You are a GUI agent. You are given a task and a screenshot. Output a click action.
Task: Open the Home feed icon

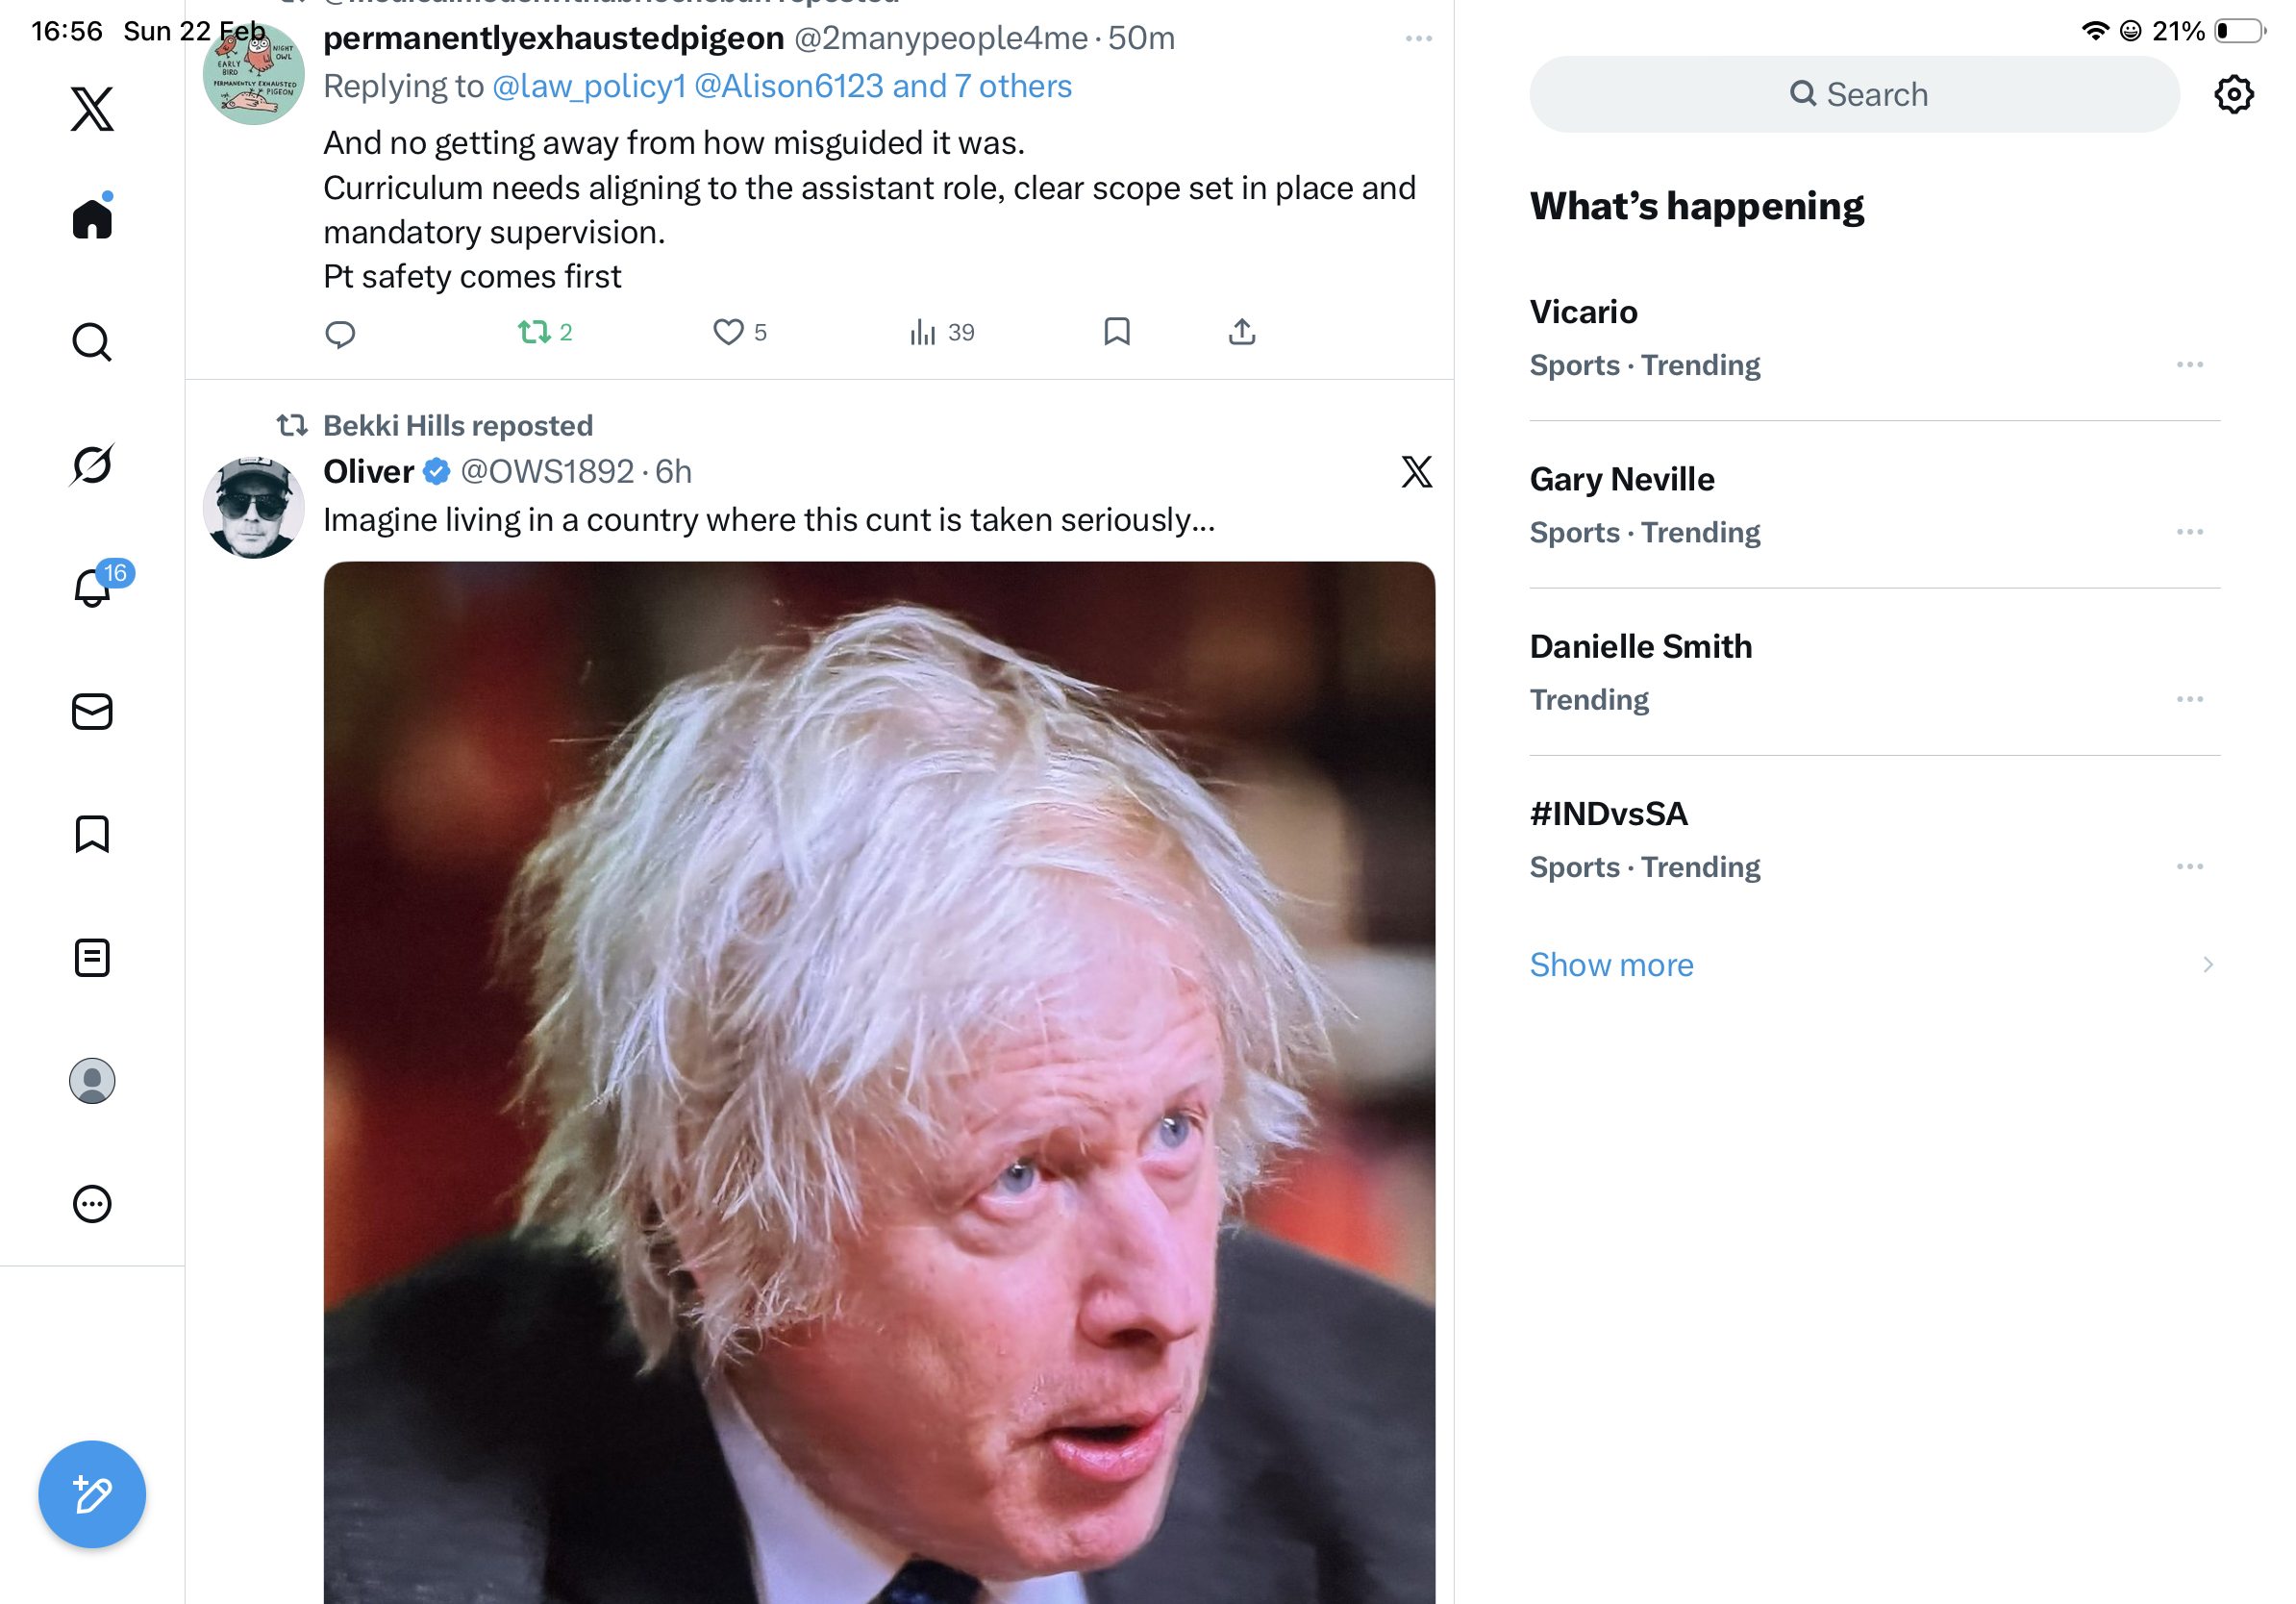[x=92, y=218]
